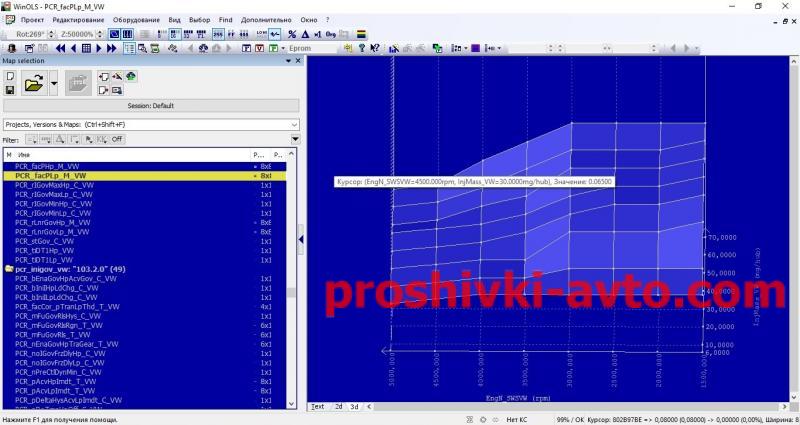Toggle the 8-bit data width button
Viewport: 800px width, 425px height.
click(x=161, y=34)
